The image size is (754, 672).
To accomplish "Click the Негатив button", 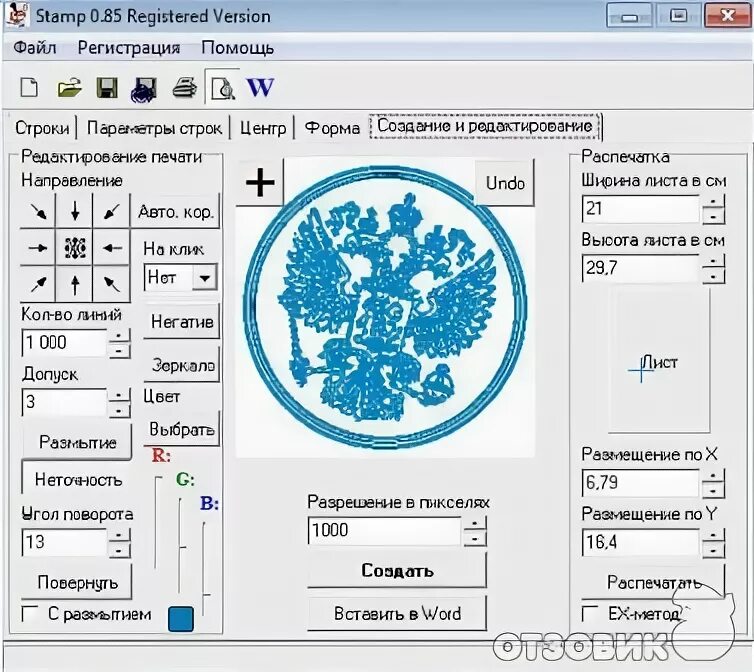I will [x=182, y=321].
